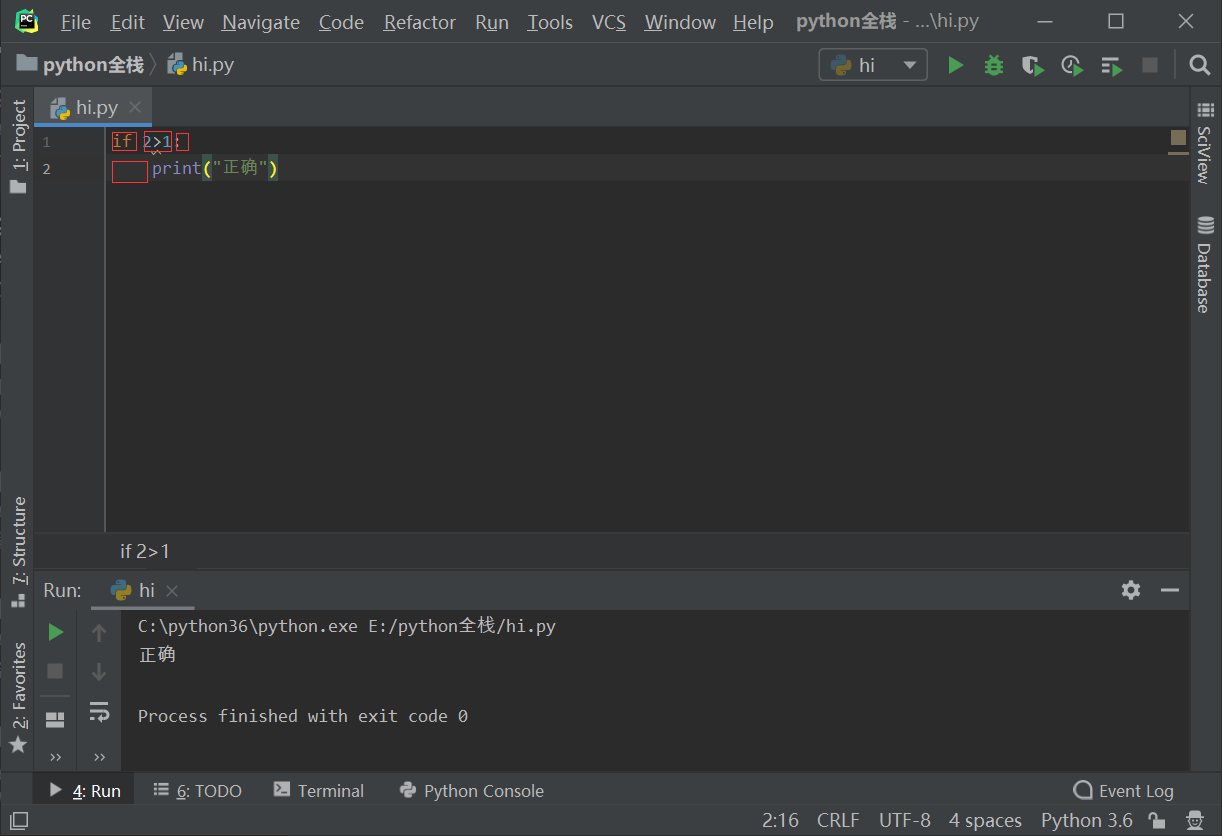
Task: Expand more actions under soft-wrap icon
Action: pyautogui.click(x=99, y=757)
